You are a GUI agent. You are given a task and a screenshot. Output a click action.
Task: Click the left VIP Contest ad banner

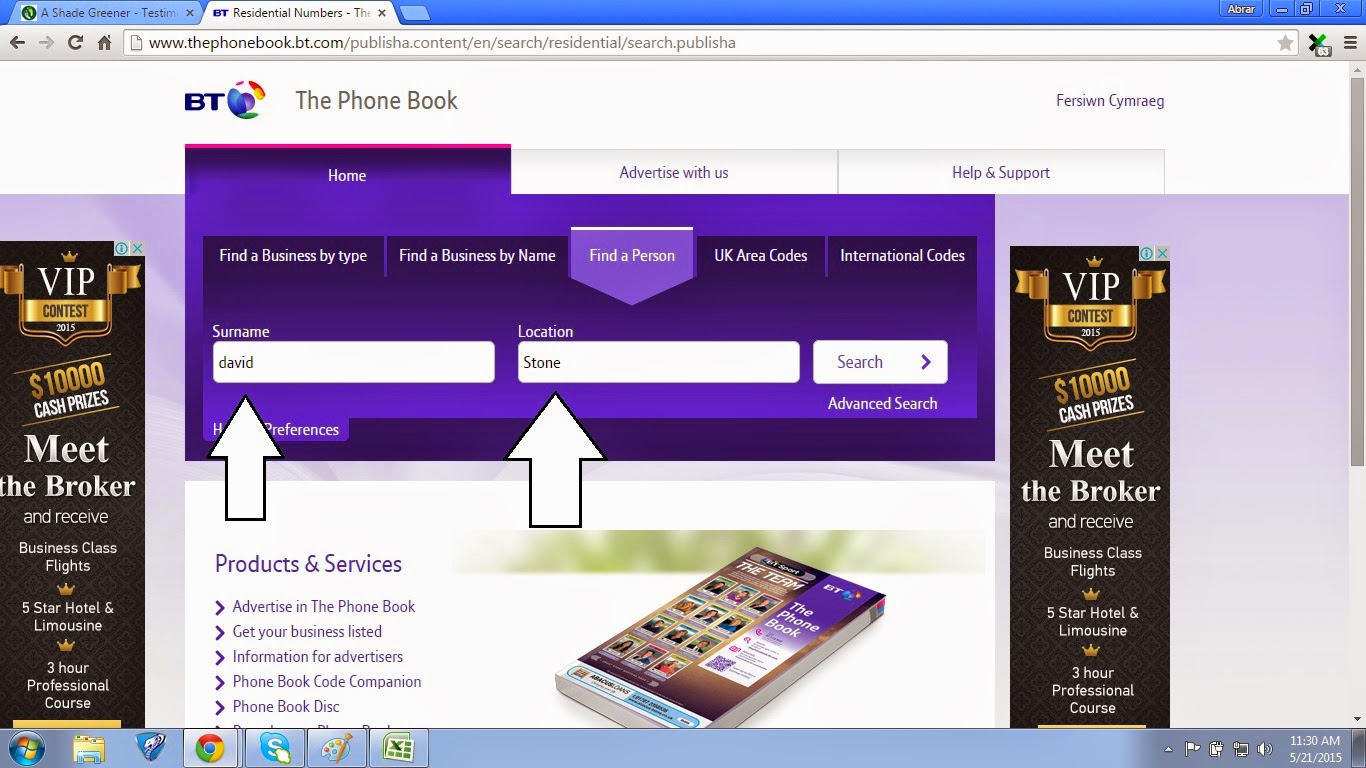[72, 484]
